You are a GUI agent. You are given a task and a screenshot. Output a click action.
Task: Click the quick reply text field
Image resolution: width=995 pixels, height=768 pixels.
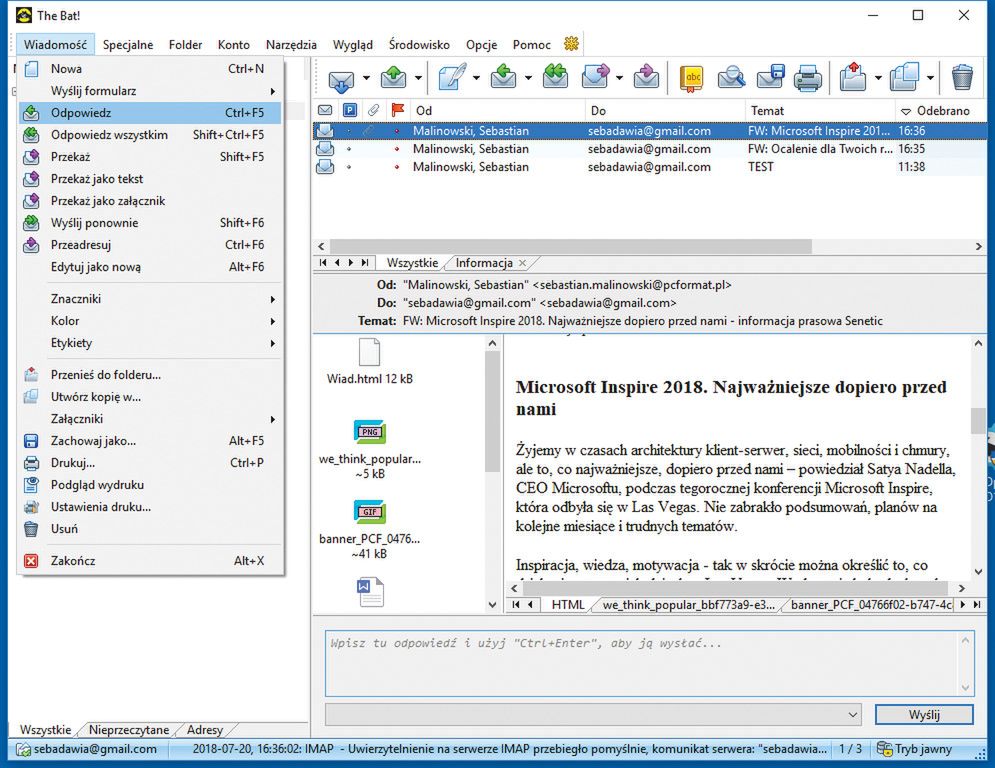(648, 661)
